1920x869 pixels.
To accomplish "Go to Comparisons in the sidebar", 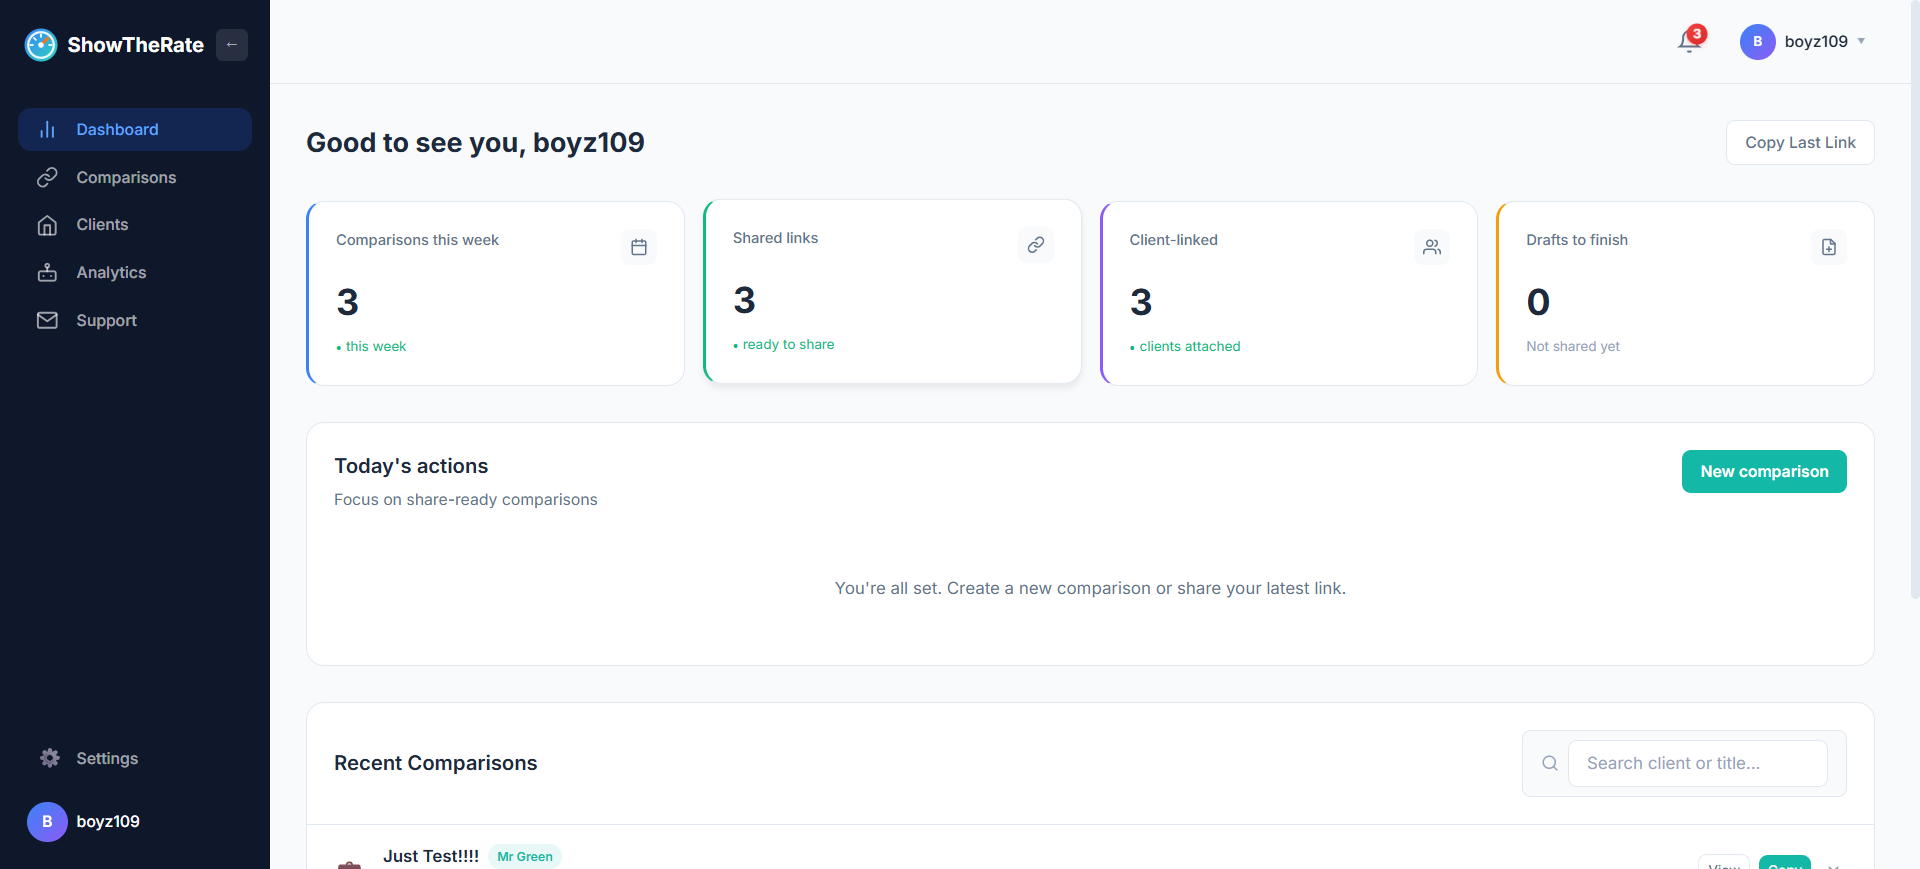I will pos(135,177).
